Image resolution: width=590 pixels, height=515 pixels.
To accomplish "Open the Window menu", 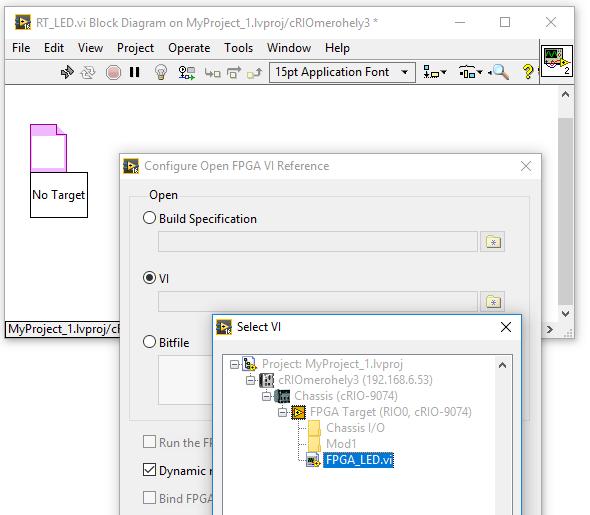I will click(289, 48).
